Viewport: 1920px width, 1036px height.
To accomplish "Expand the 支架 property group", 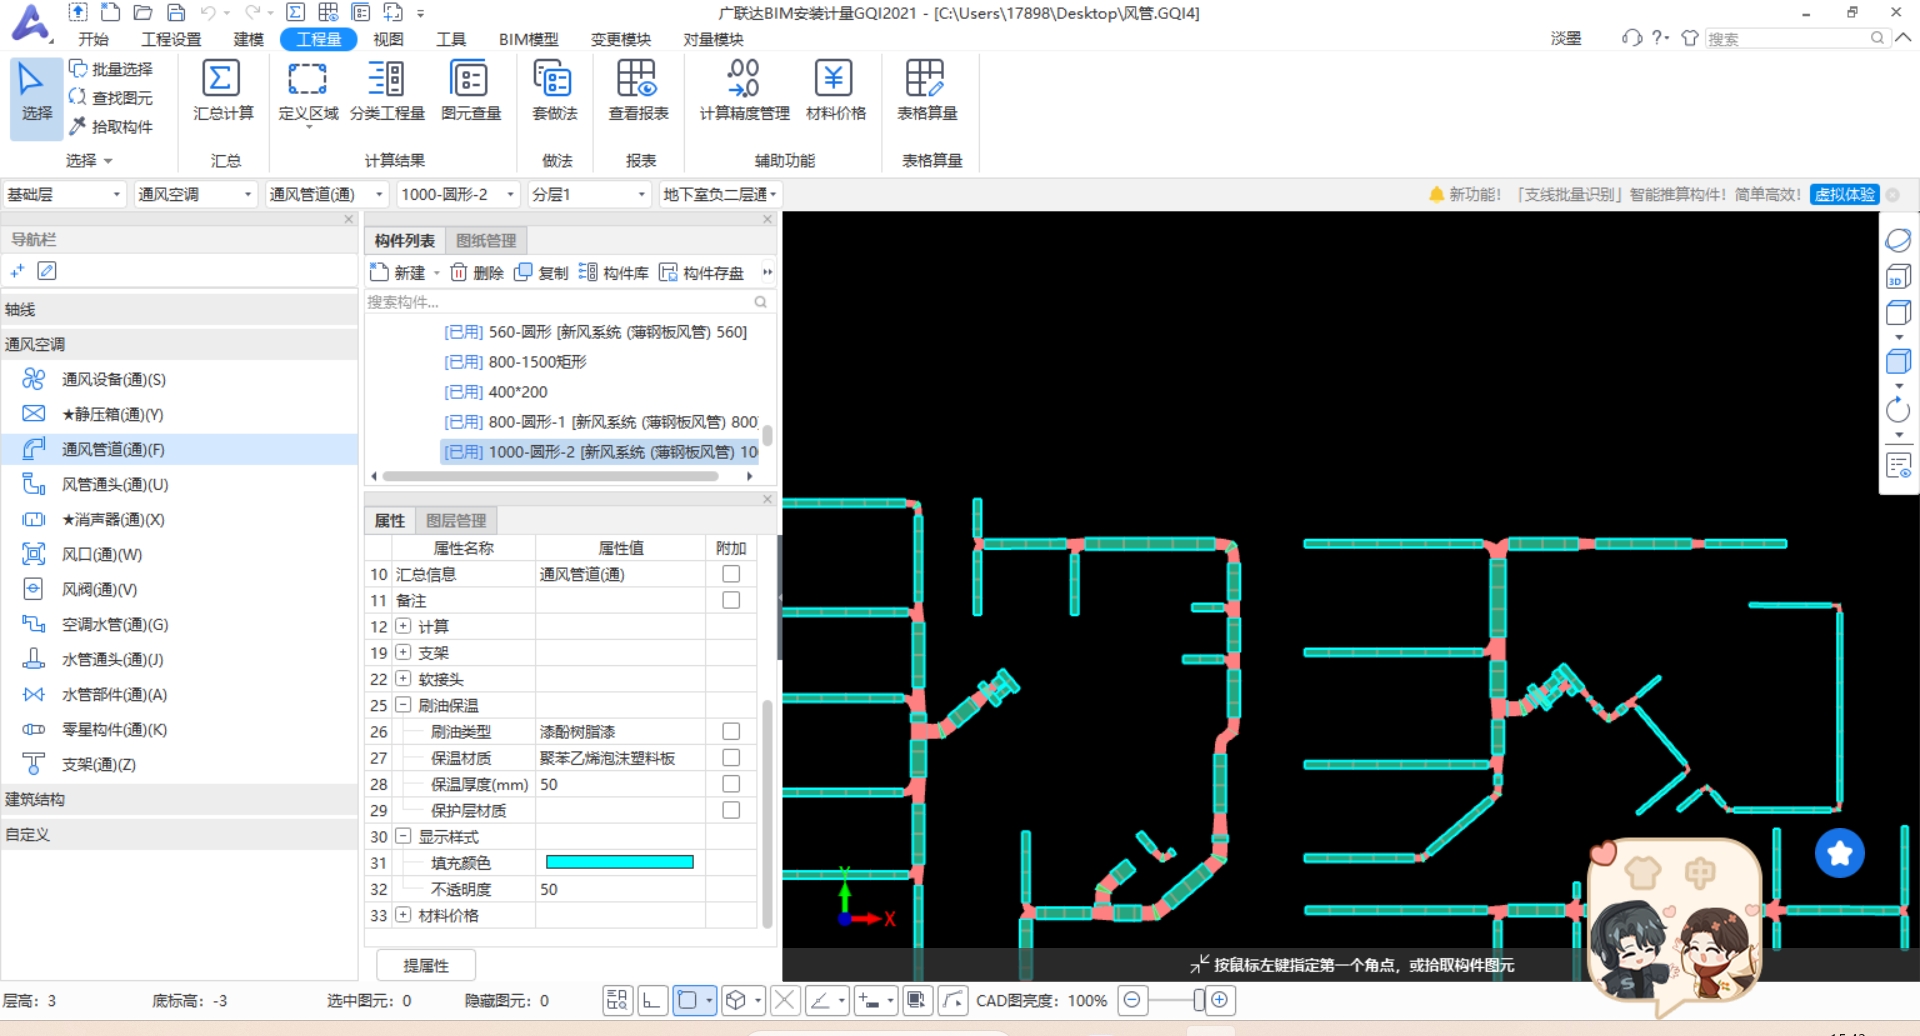I will (x=403, y=652).
